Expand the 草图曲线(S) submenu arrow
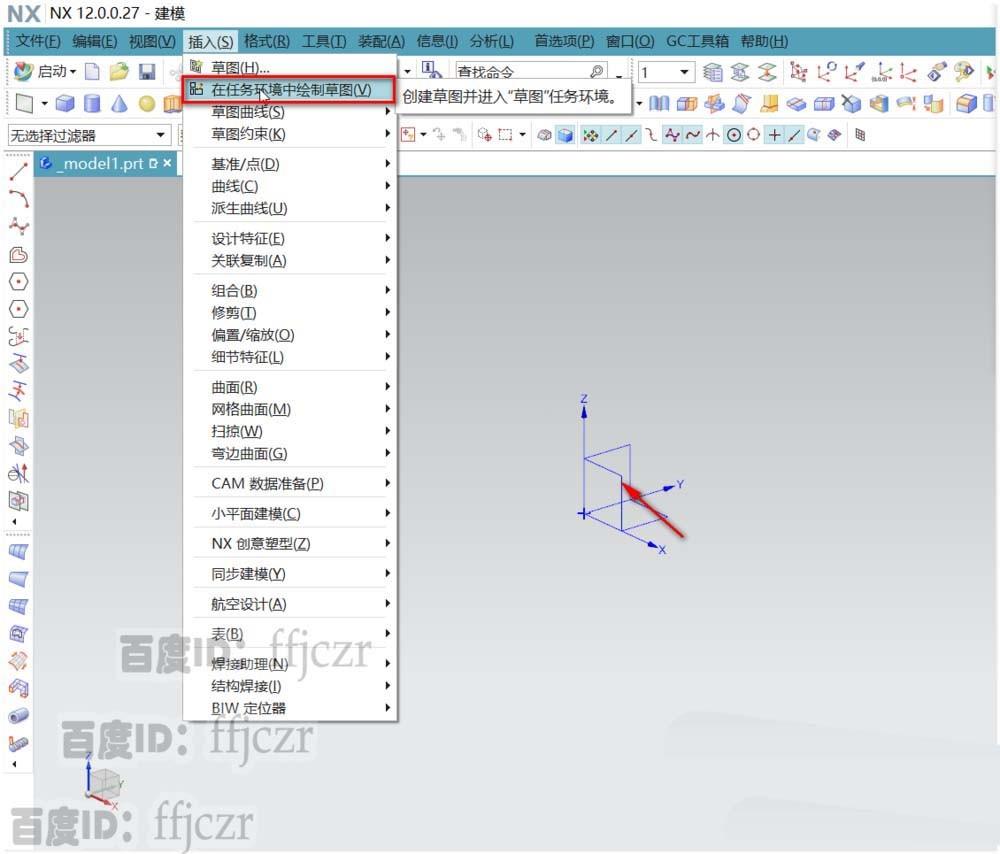 tap(389, 112)
